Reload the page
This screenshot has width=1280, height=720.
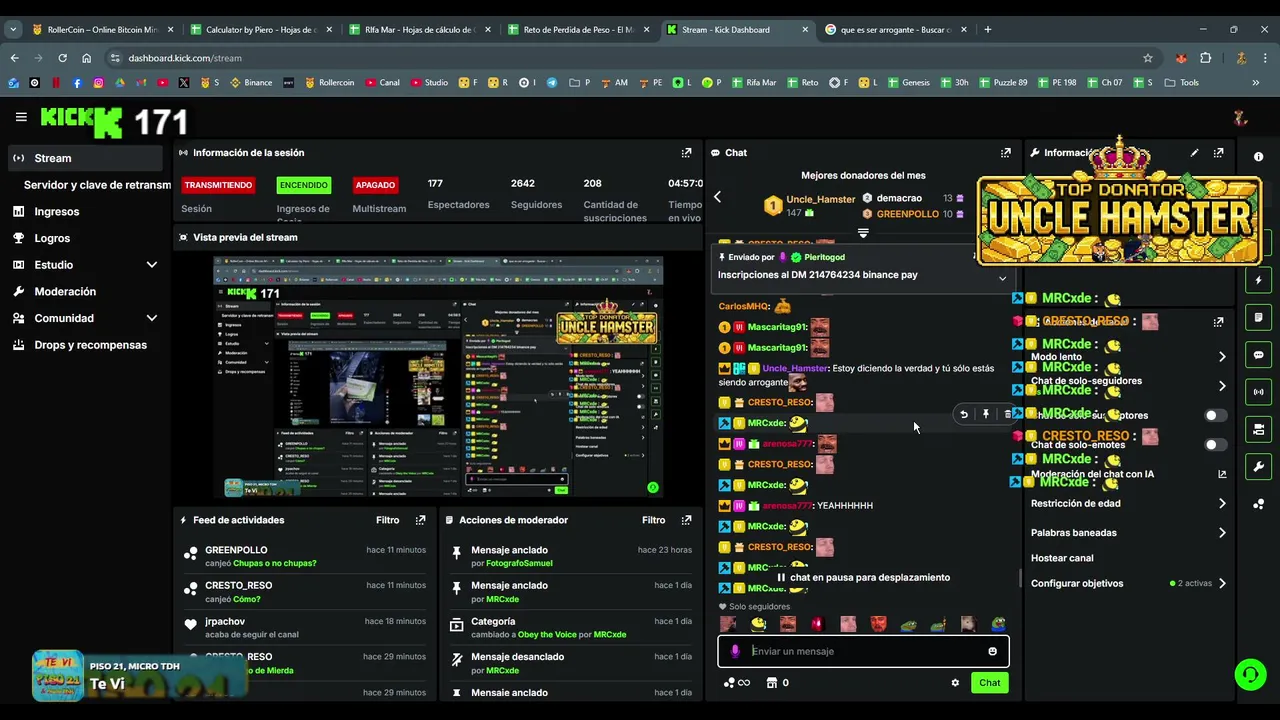[x=62, y=58]
